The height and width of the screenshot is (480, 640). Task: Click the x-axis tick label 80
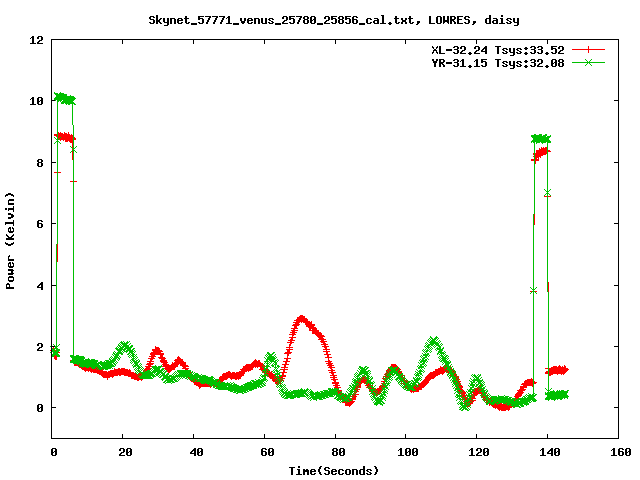338,452
